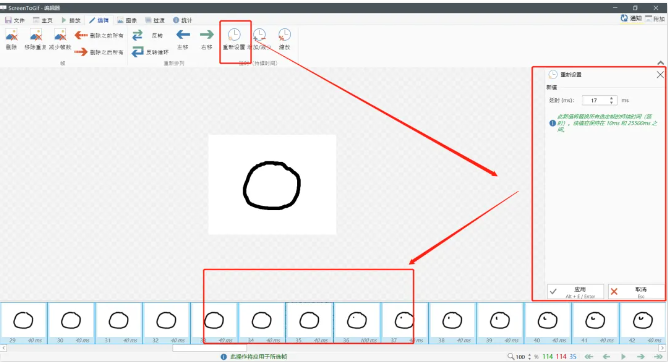
Task: Click the timeline scrollbar left arrow
Action: 3,348
